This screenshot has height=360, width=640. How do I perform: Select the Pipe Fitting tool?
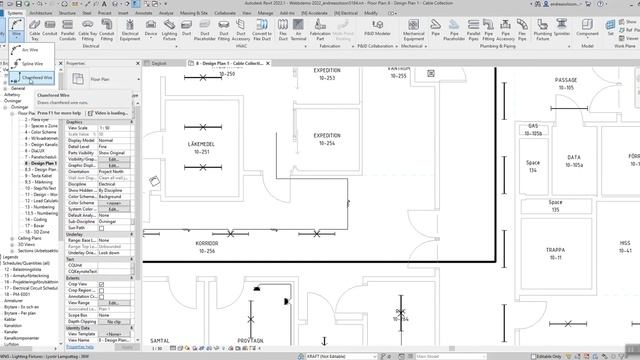(x=488, y=30)
